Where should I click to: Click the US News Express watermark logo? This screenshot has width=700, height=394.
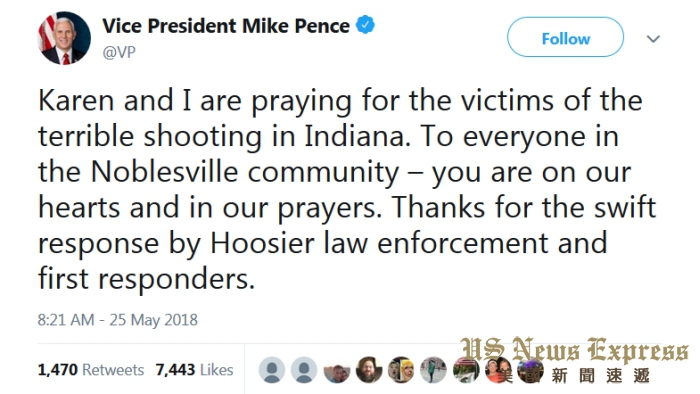coord(575,360)
